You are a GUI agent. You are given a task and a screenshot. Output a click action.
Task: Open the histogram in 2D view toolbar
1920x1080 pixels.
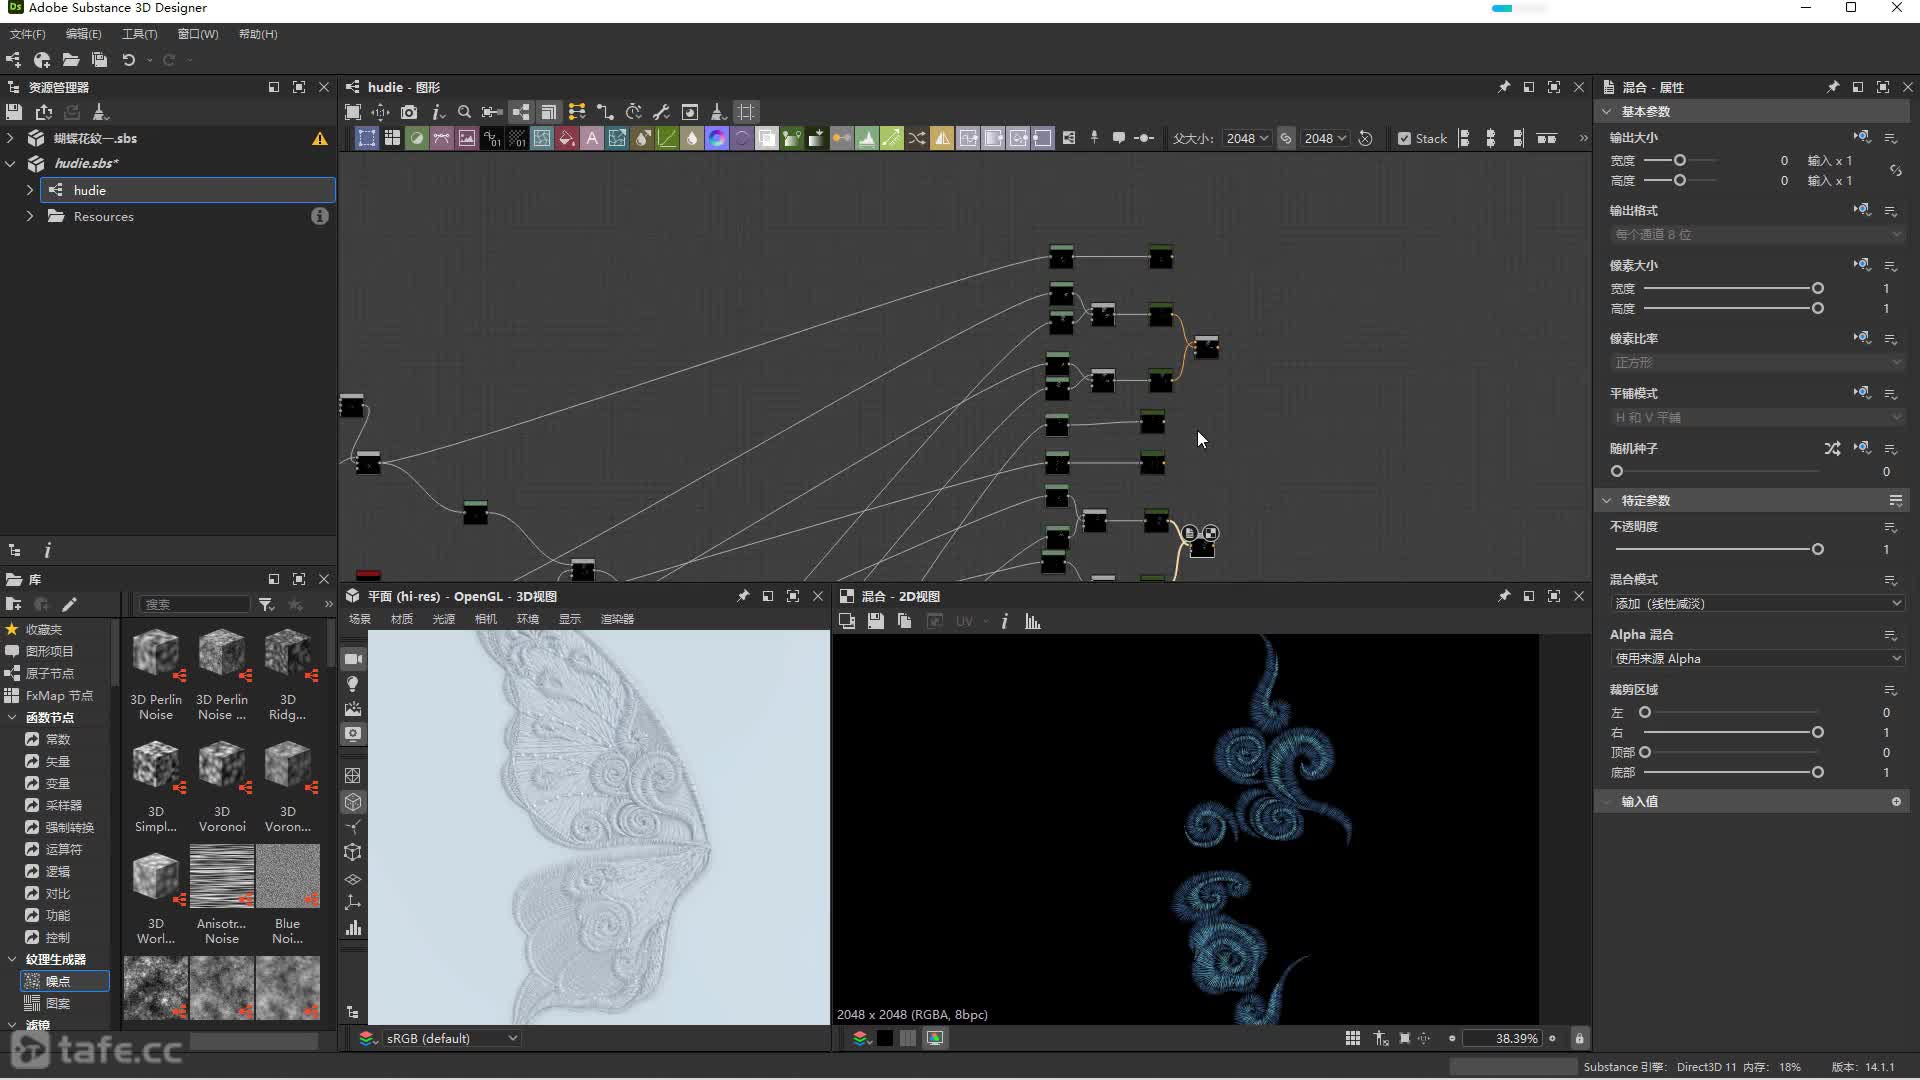point(1033,622)
